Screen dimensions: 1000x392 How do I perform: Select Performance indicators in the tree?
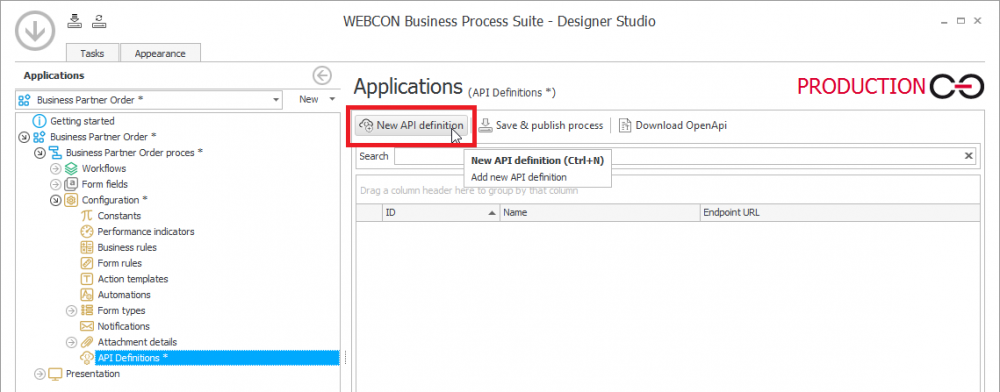[146, 231]
